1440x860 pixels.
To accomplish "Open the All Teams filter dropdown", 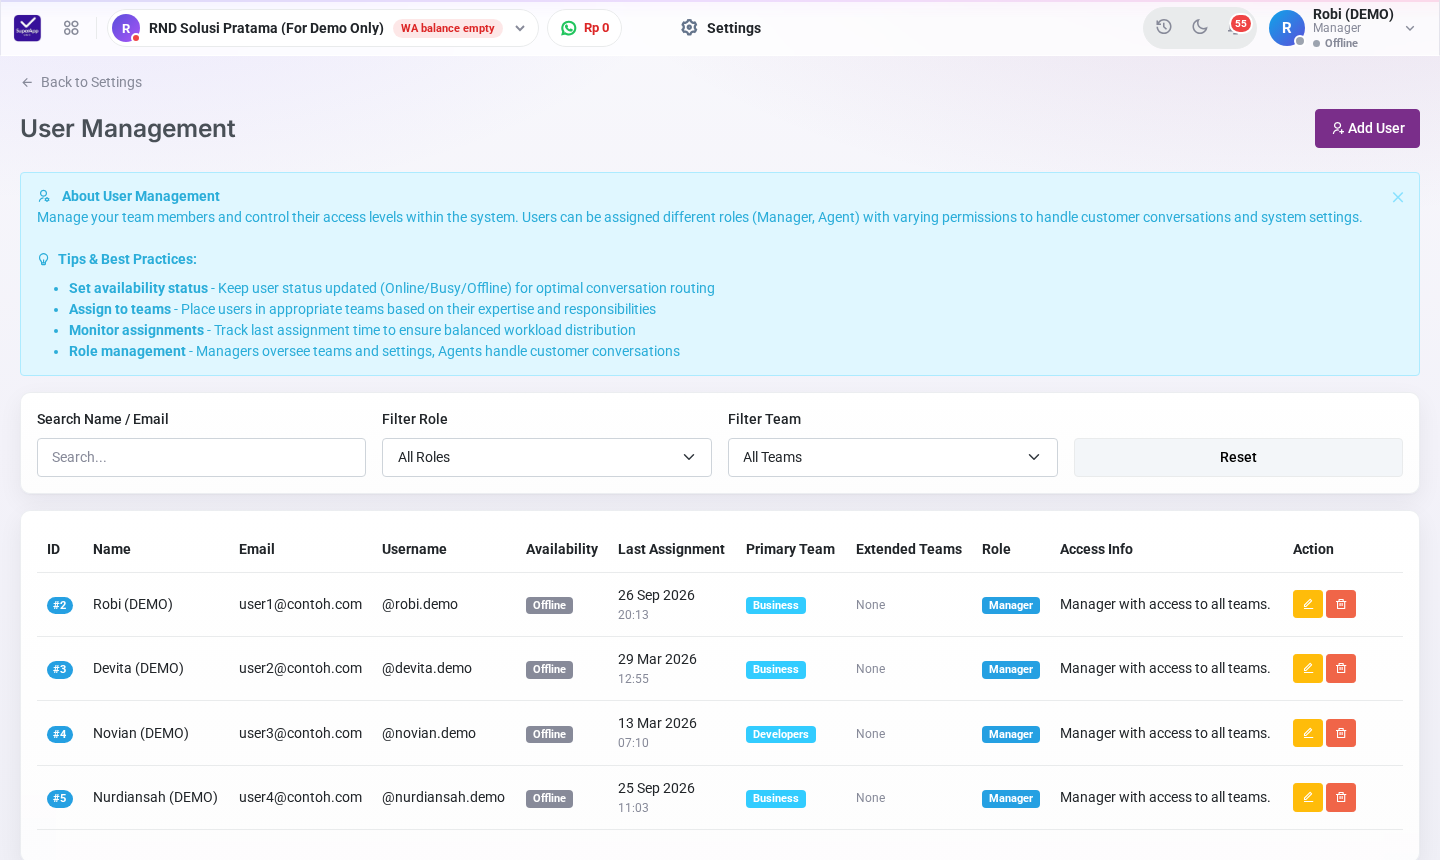I will [893, 457].
